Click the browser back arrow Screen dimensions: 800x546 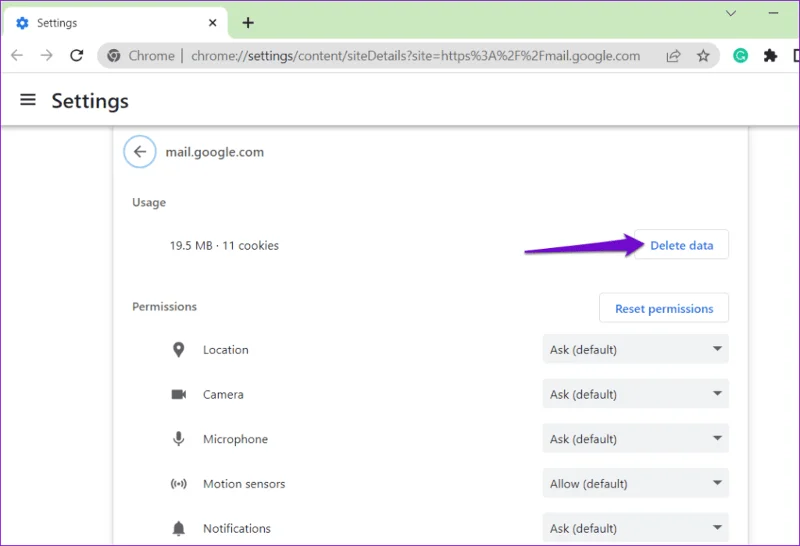point(17,55)
